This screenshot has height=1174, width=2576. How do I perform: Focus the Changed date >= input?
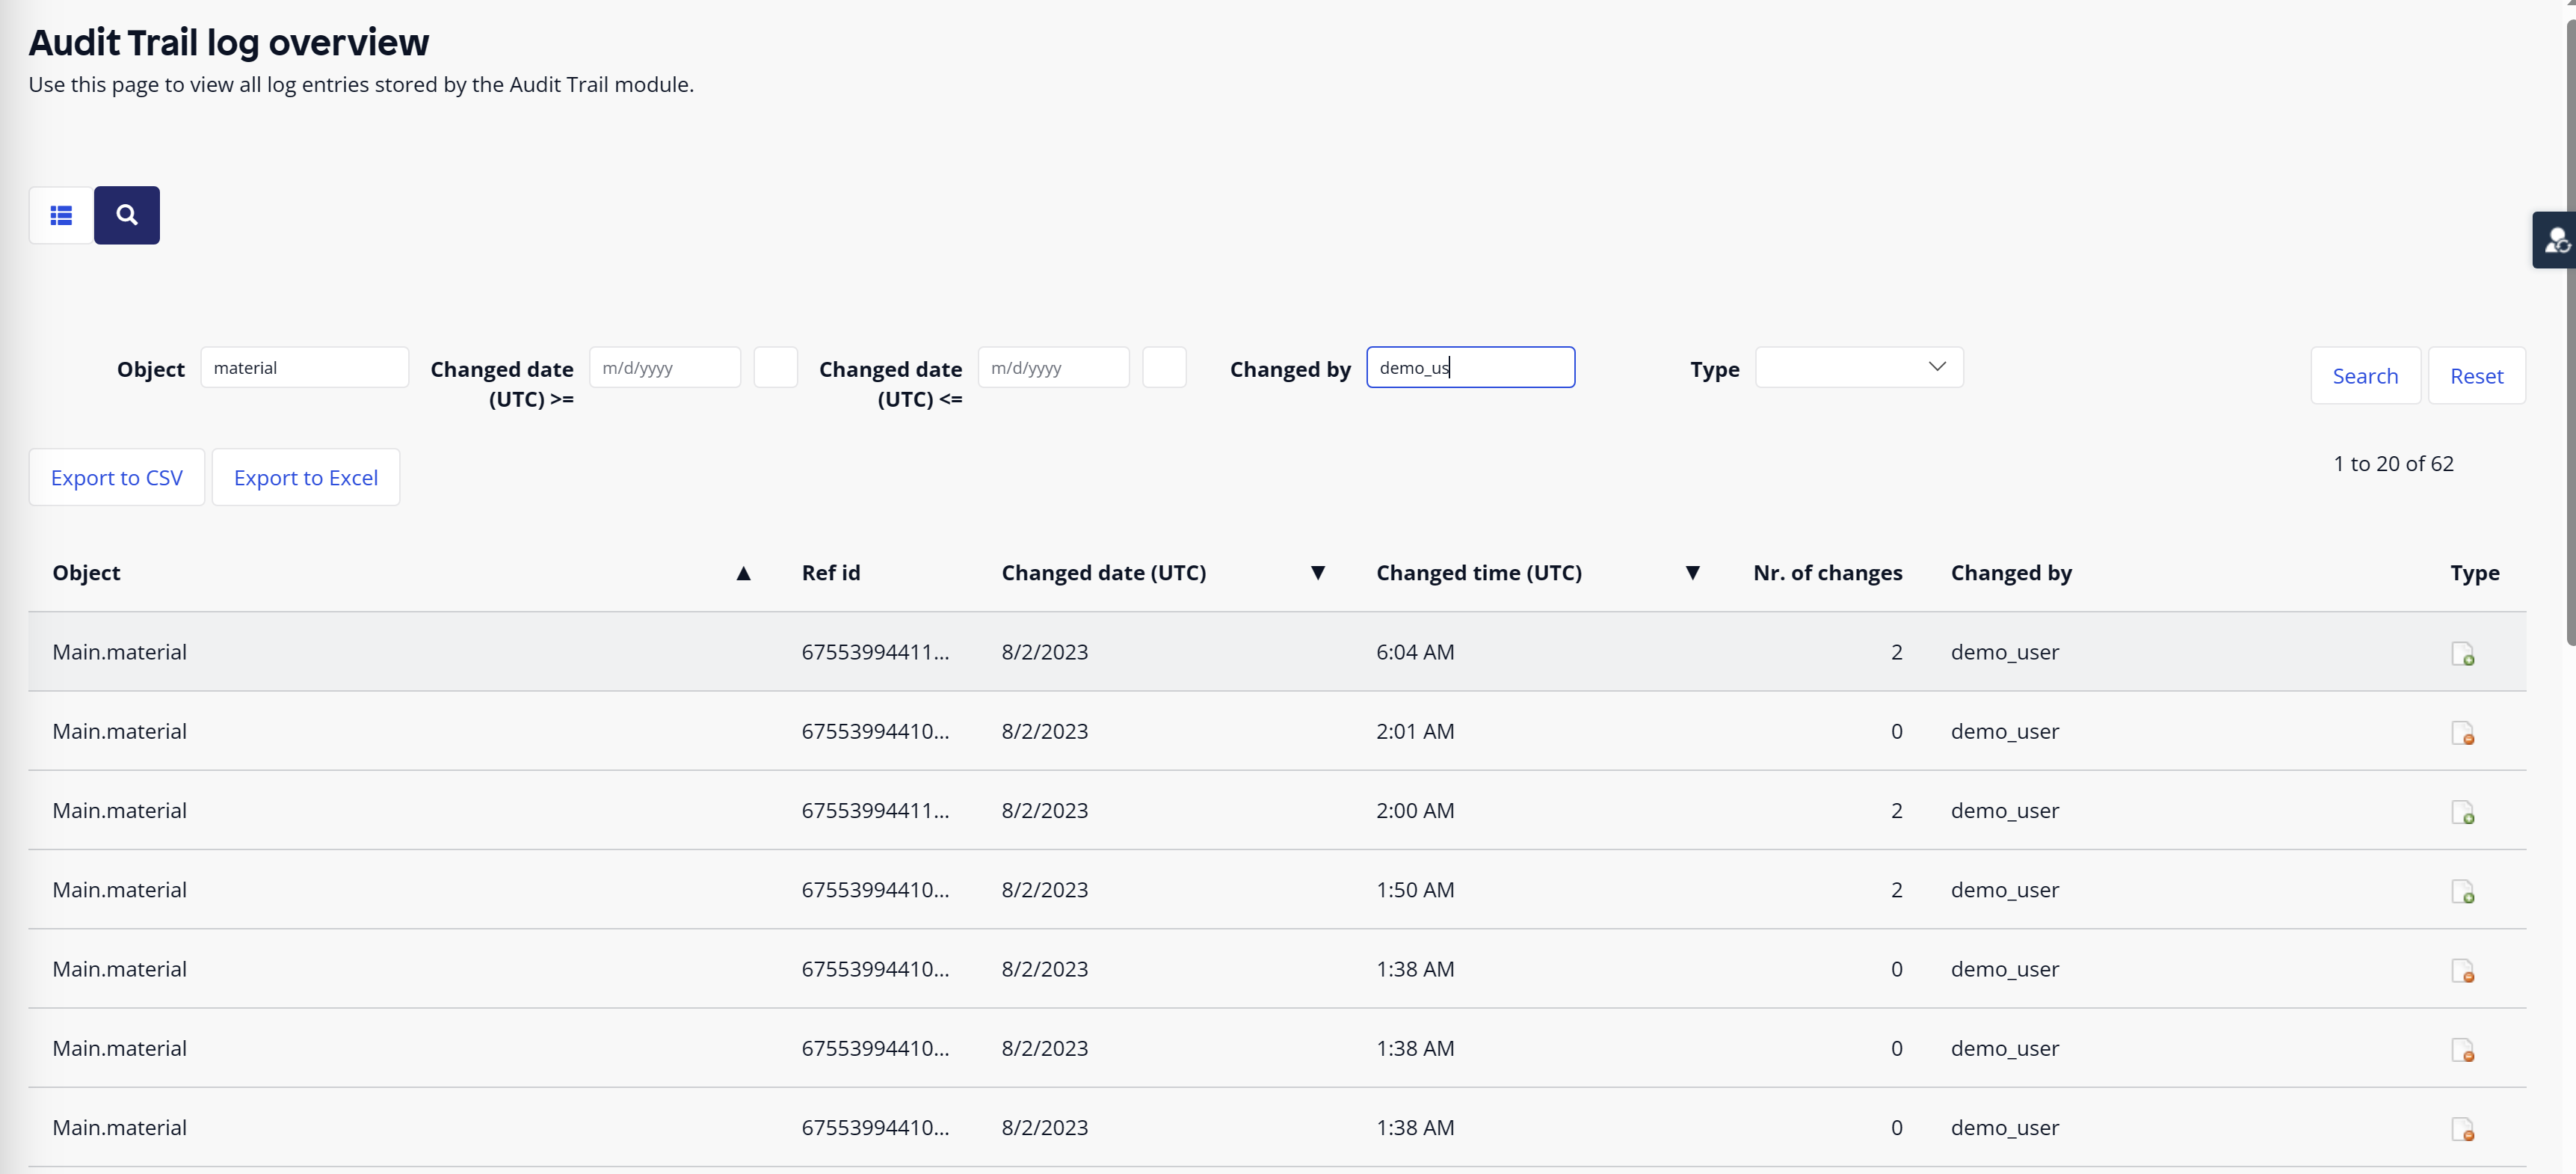pos(665,367)
